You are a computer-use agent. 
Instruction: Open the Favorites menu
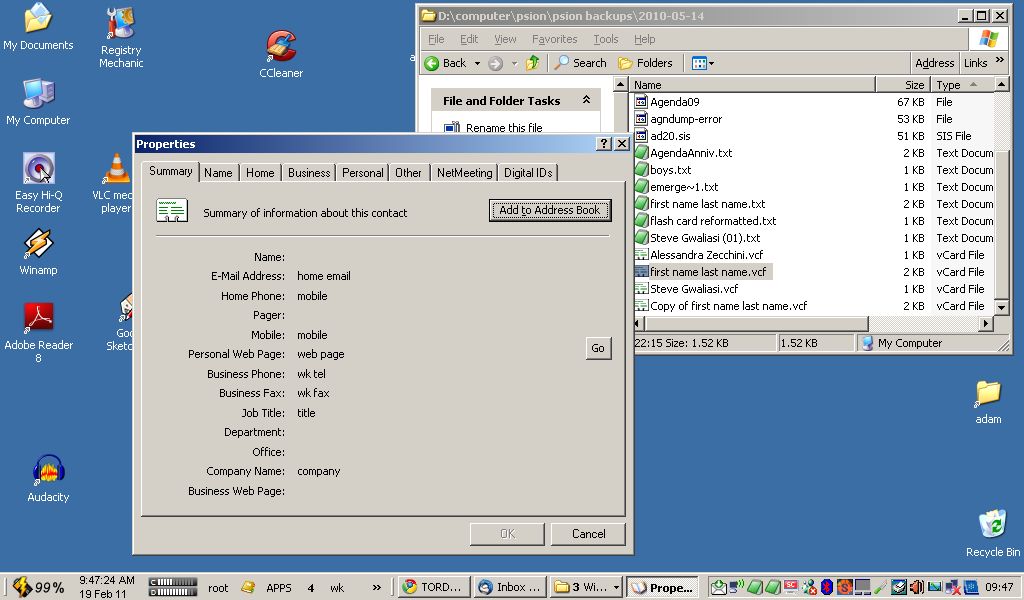coord(554,39)
